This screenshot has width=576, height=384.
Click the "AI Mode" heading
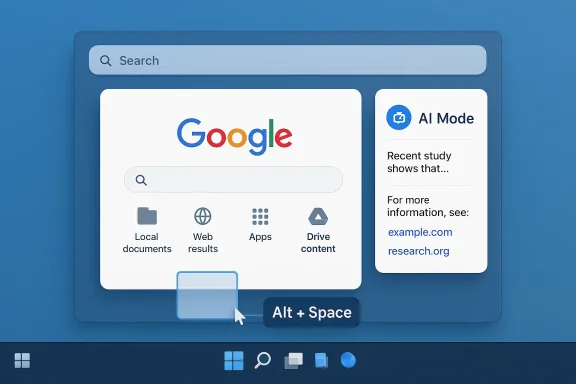click(x=446, y=118)
